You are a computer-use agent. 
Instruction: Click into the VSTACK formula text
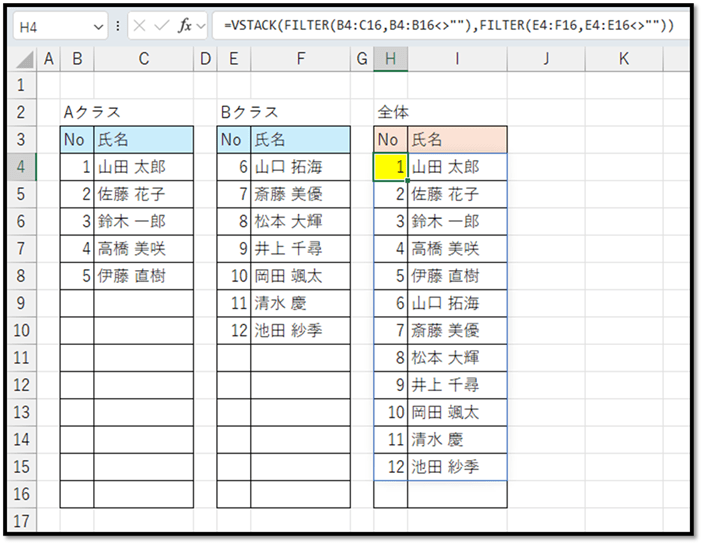(448, 25)
